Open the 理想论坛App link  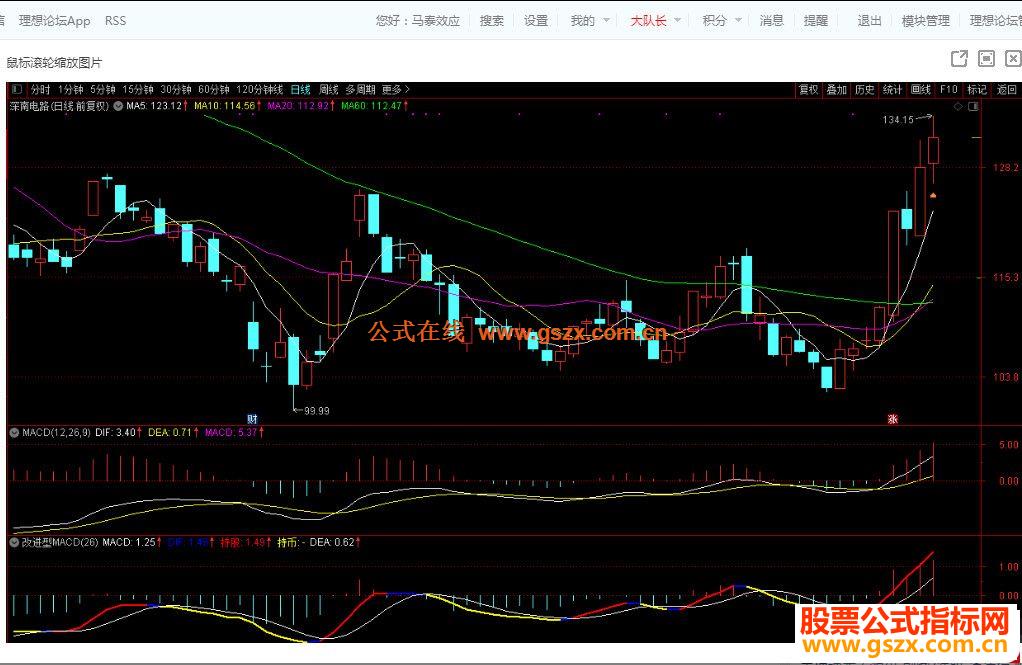tap(55, 21)
